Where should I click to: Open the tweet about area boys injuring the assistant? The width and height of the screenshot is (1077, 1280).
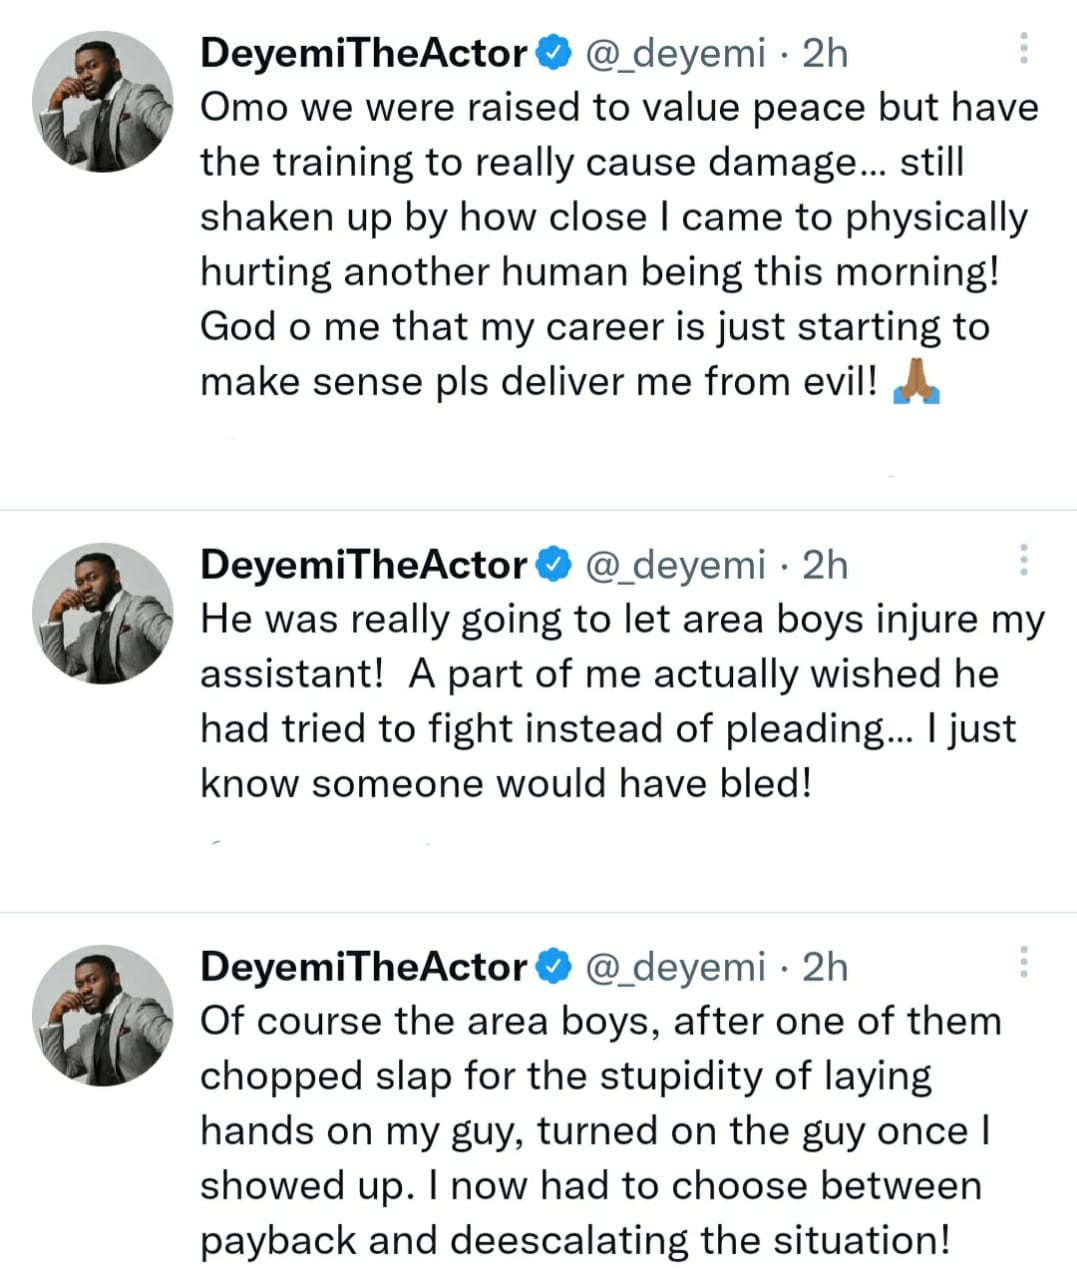[x=600, y=701]
